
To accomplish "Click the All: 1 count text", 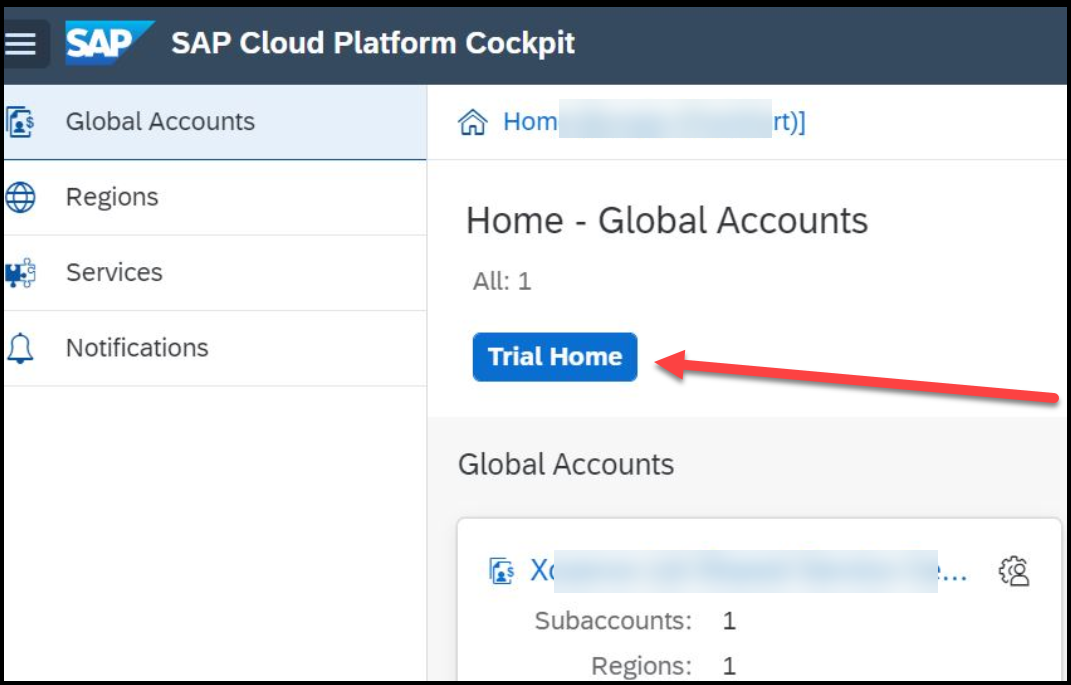I will pos(502,281).
